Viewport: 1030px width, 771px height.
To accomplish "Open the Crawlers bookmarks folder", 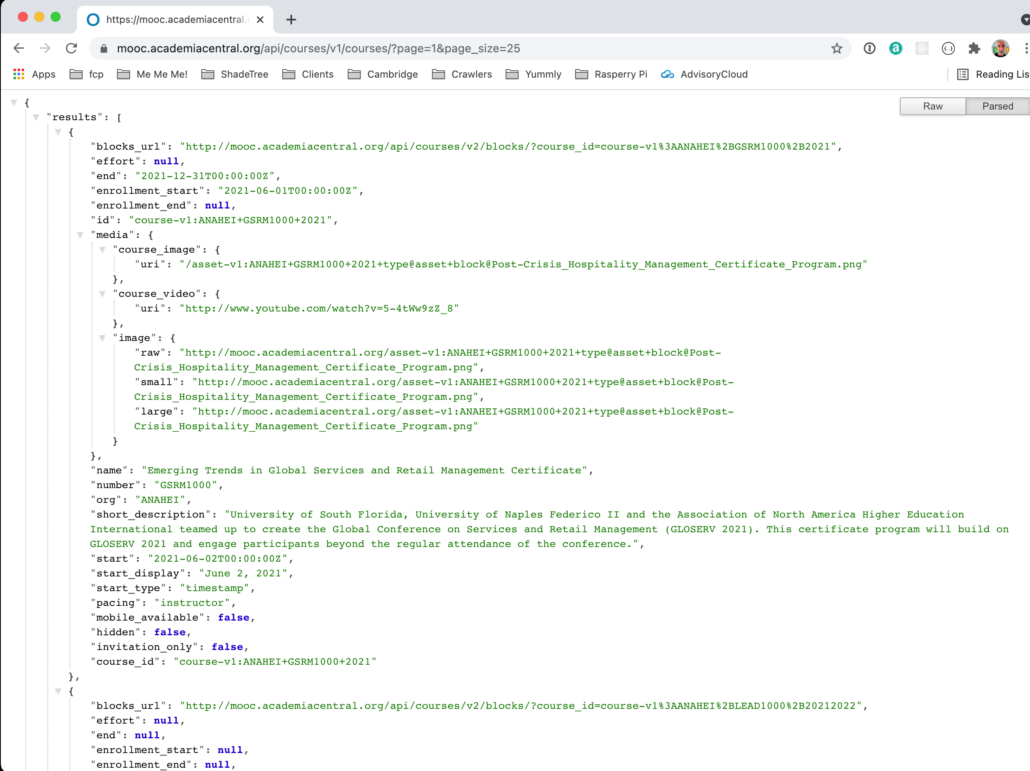I will (462, 74).
